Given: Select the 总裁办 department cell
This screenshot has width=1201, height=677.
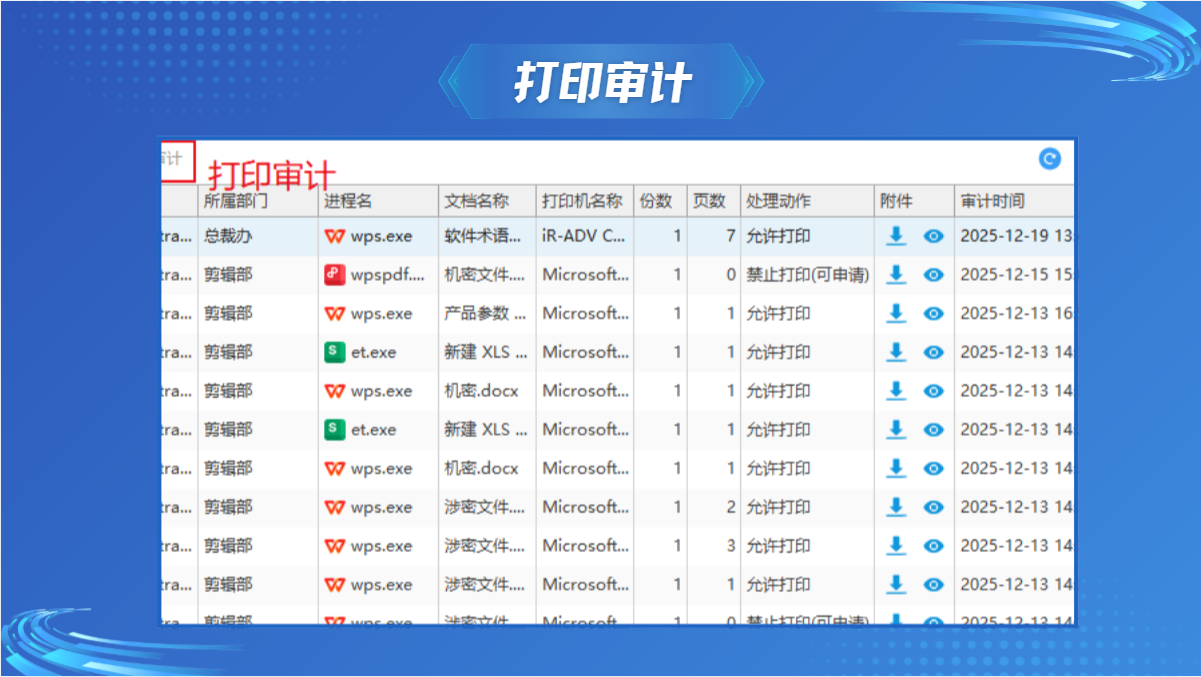Looking at the screenshot, I should click(x=258, y=236).
